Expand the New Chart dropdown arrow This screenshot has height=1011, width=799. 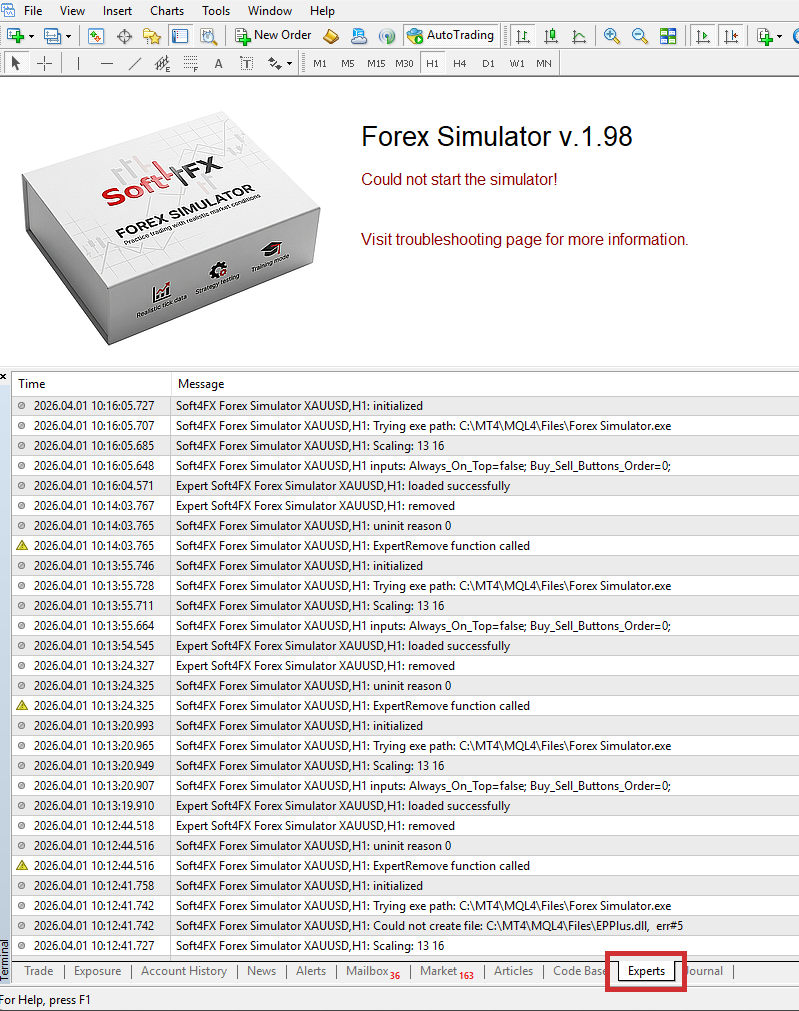[31, 37]
